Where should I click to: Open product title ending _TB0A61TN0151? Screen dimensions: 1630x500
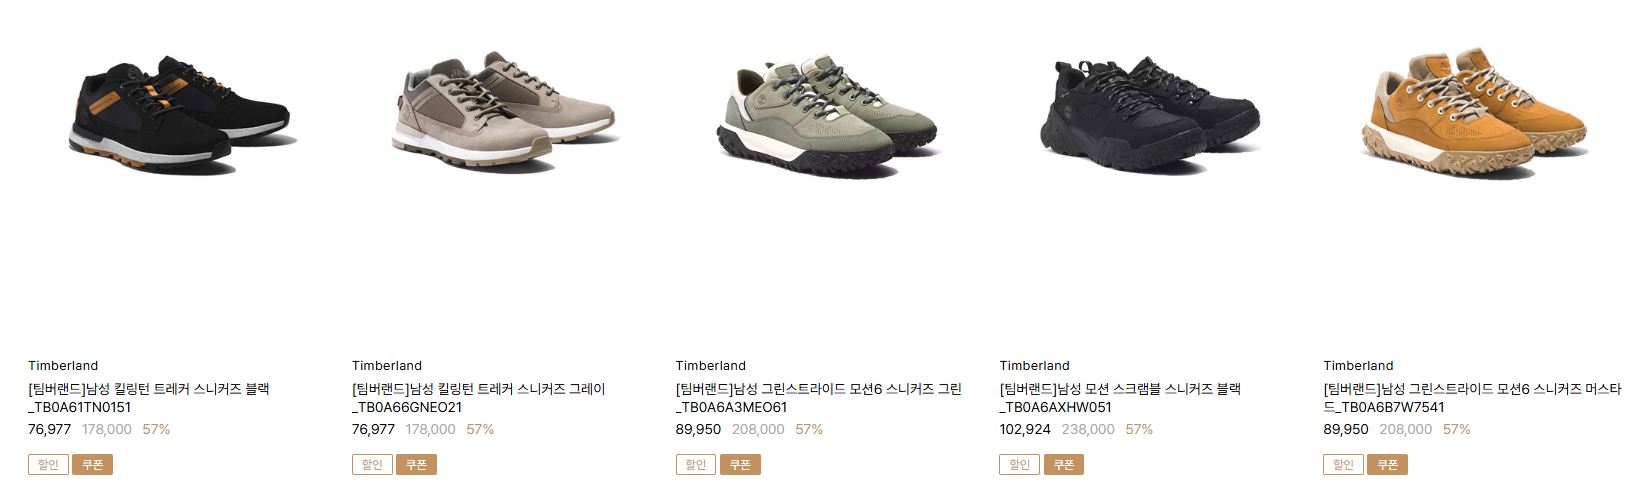click(149, 398)
